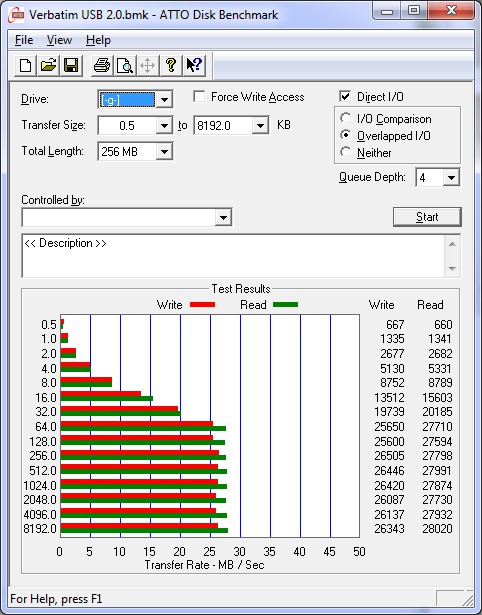Click the write value 19739
The width and height of the screenshot is (482, 615).
pos(389,412)
